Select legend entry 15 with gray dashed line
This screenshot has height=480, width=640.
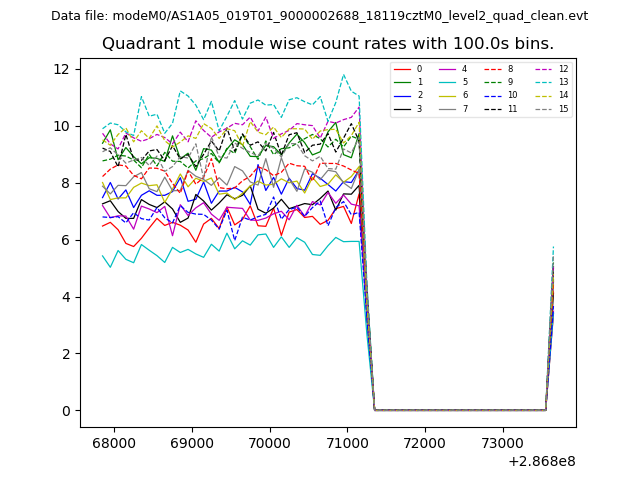552,108
